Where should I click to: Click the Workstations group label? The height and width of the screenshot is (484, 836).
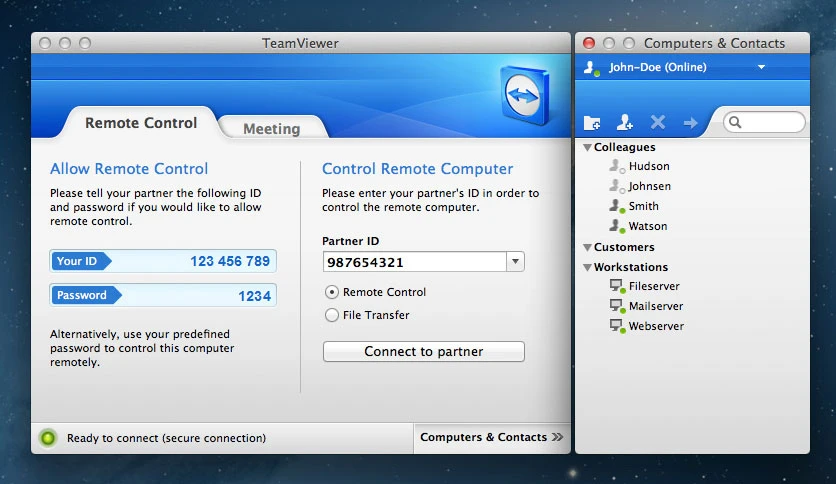tap(631, 267)
